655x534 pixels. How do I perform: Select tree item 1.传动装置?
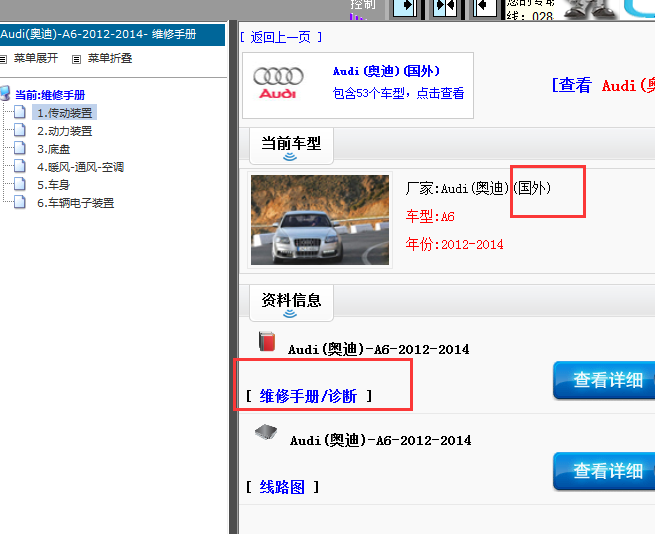point(65,113)
